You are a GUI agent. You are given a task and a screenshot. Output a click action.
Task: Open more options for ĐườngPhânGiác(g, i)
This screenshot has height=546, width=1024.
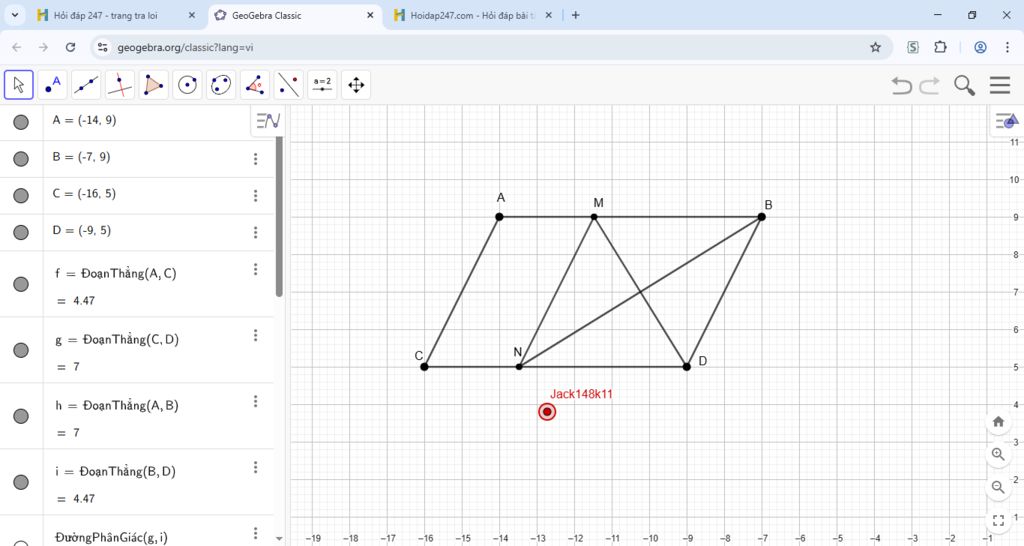click(x=255, y=533)
